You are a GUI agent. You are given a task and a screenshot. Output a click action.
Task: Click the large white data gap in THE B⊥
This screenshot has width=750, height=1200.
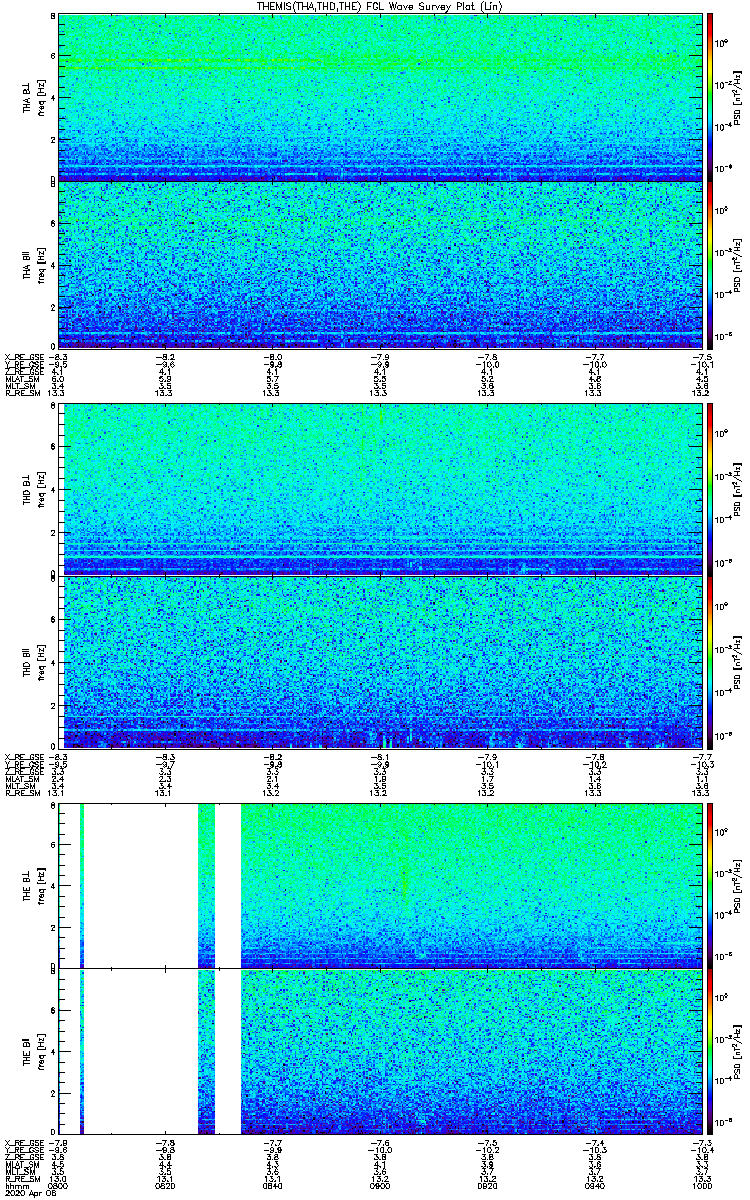point(141,885)
